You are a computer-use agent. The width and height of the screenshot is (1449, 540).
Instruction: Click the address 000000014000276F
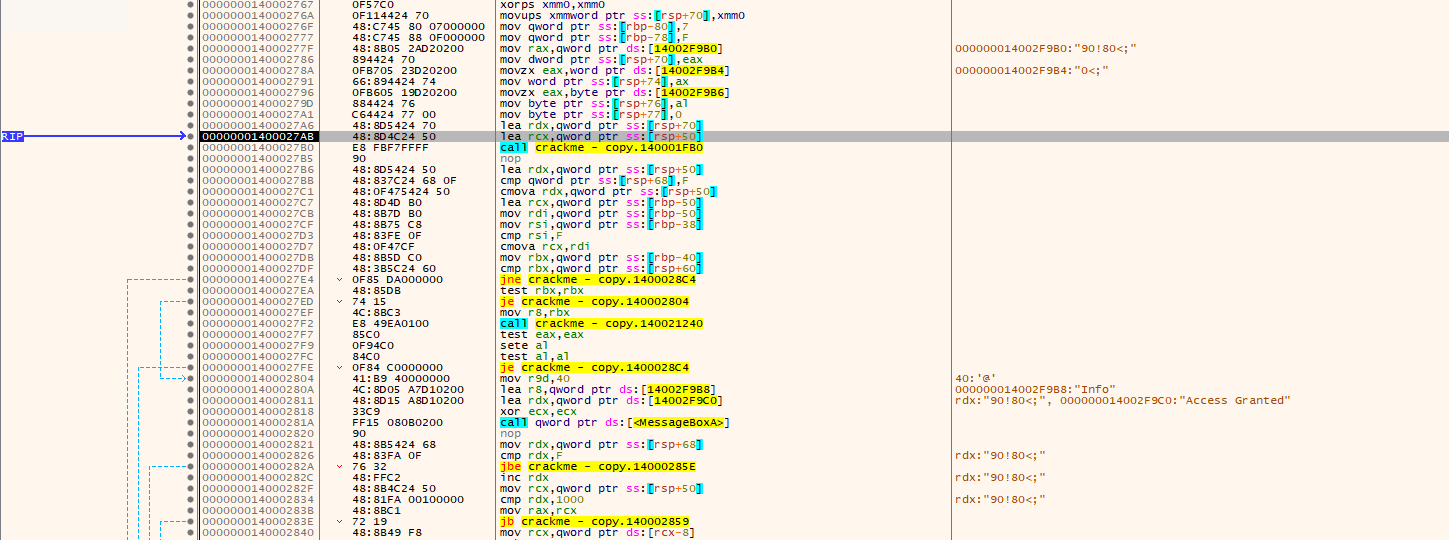pos(257,26)
